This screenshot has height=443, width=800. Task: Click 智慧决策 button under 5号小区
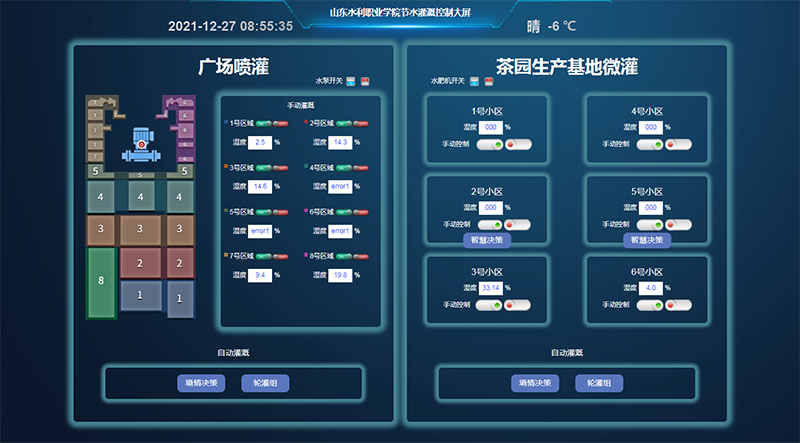[x=646, y=240]
